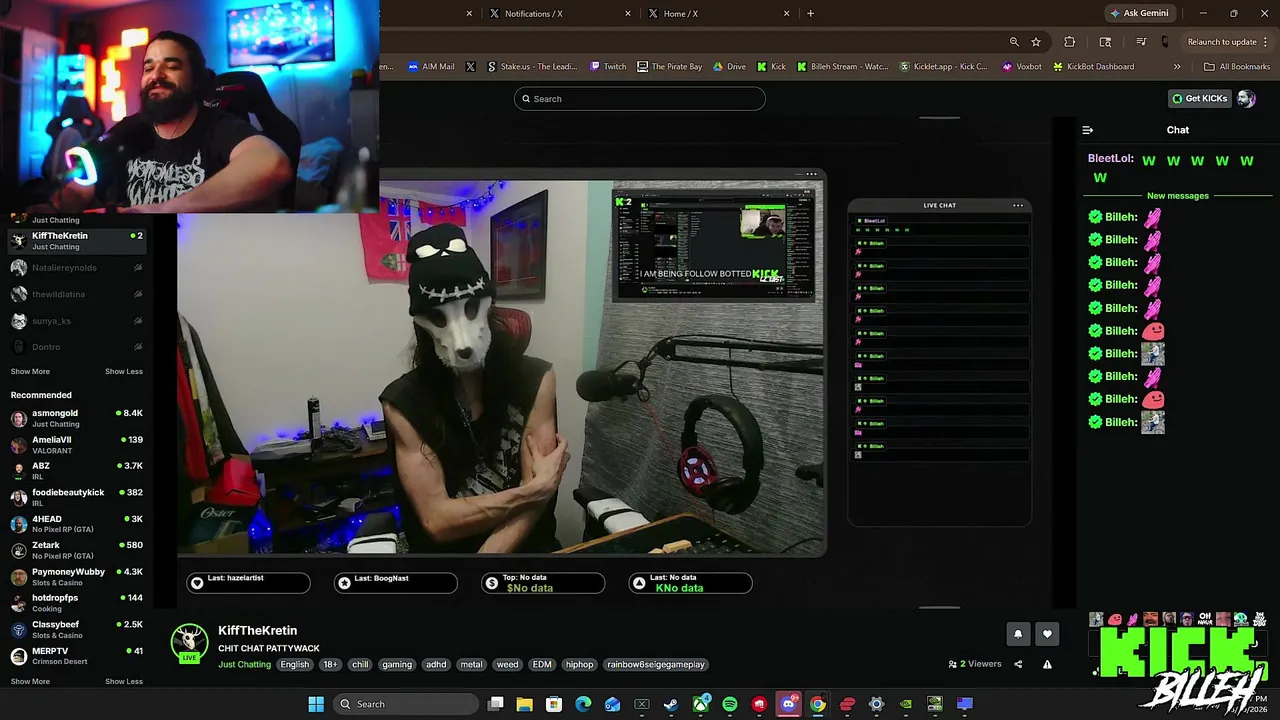Open the Notifications / X browser tab
Viewport: 1280px width, 720px height.
click(560, 13)
